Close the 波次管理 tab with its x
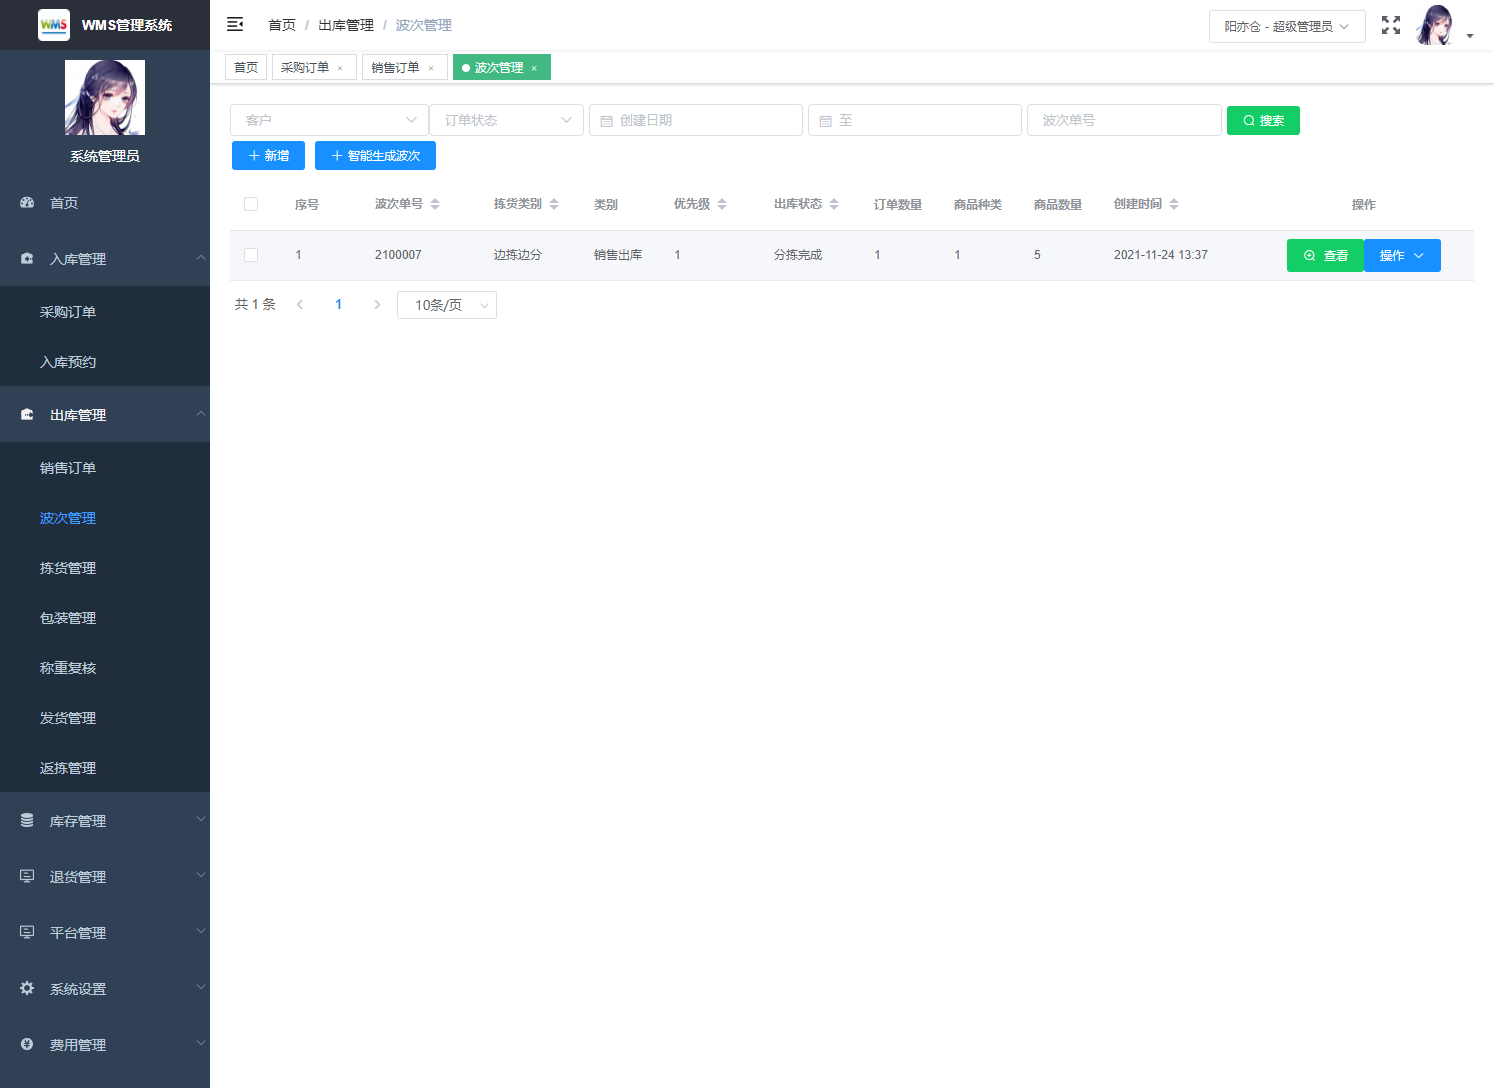This screenshot has width=1494, height=1088. coord(534,68)
